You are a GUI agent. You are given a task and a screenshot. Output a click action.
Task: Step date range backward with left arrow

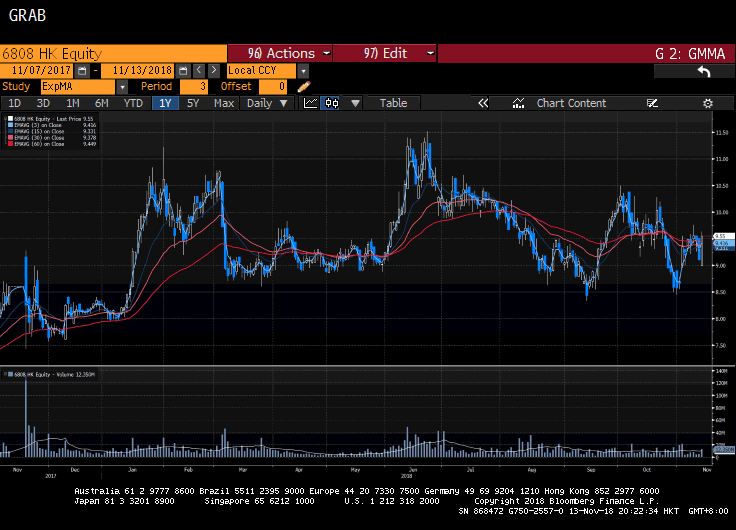coord(199,70)
